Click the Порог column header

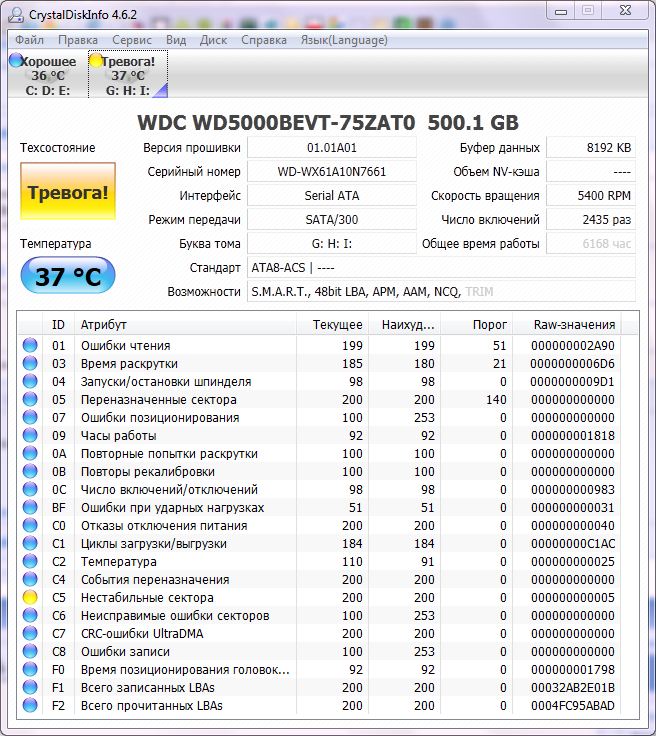pyautogui.click(x=477, y=324)
